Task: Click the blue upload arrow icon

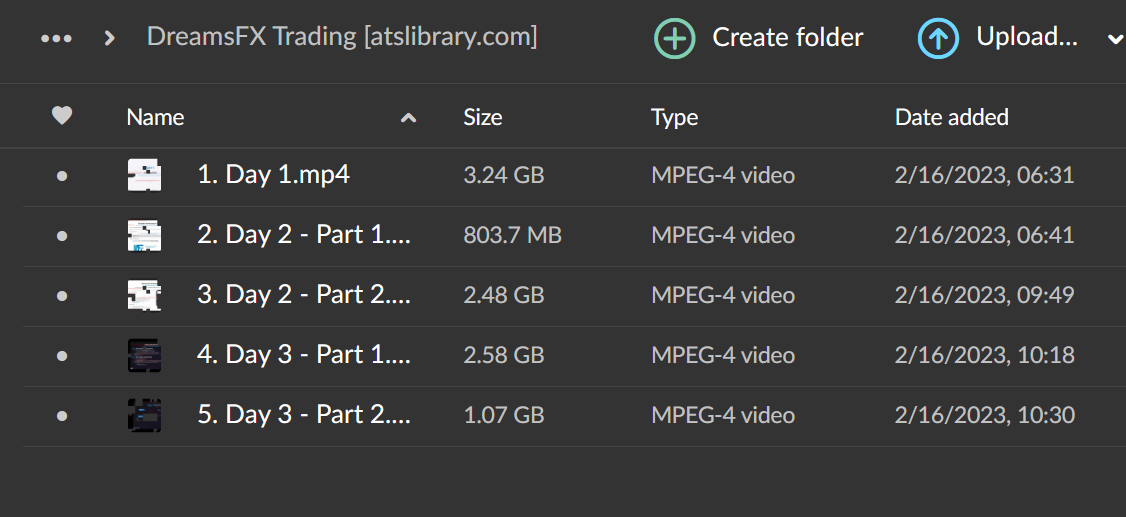Action: click(x=938, y=38)
